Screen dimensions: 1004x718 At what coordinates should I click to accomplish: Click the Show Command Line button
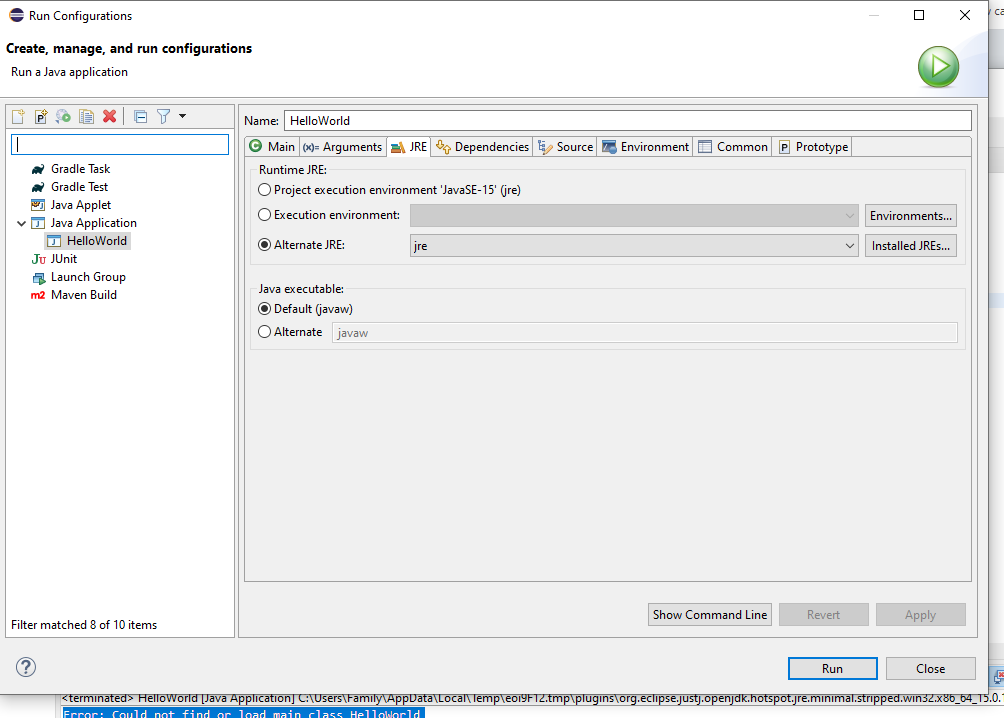coord(710,615)
